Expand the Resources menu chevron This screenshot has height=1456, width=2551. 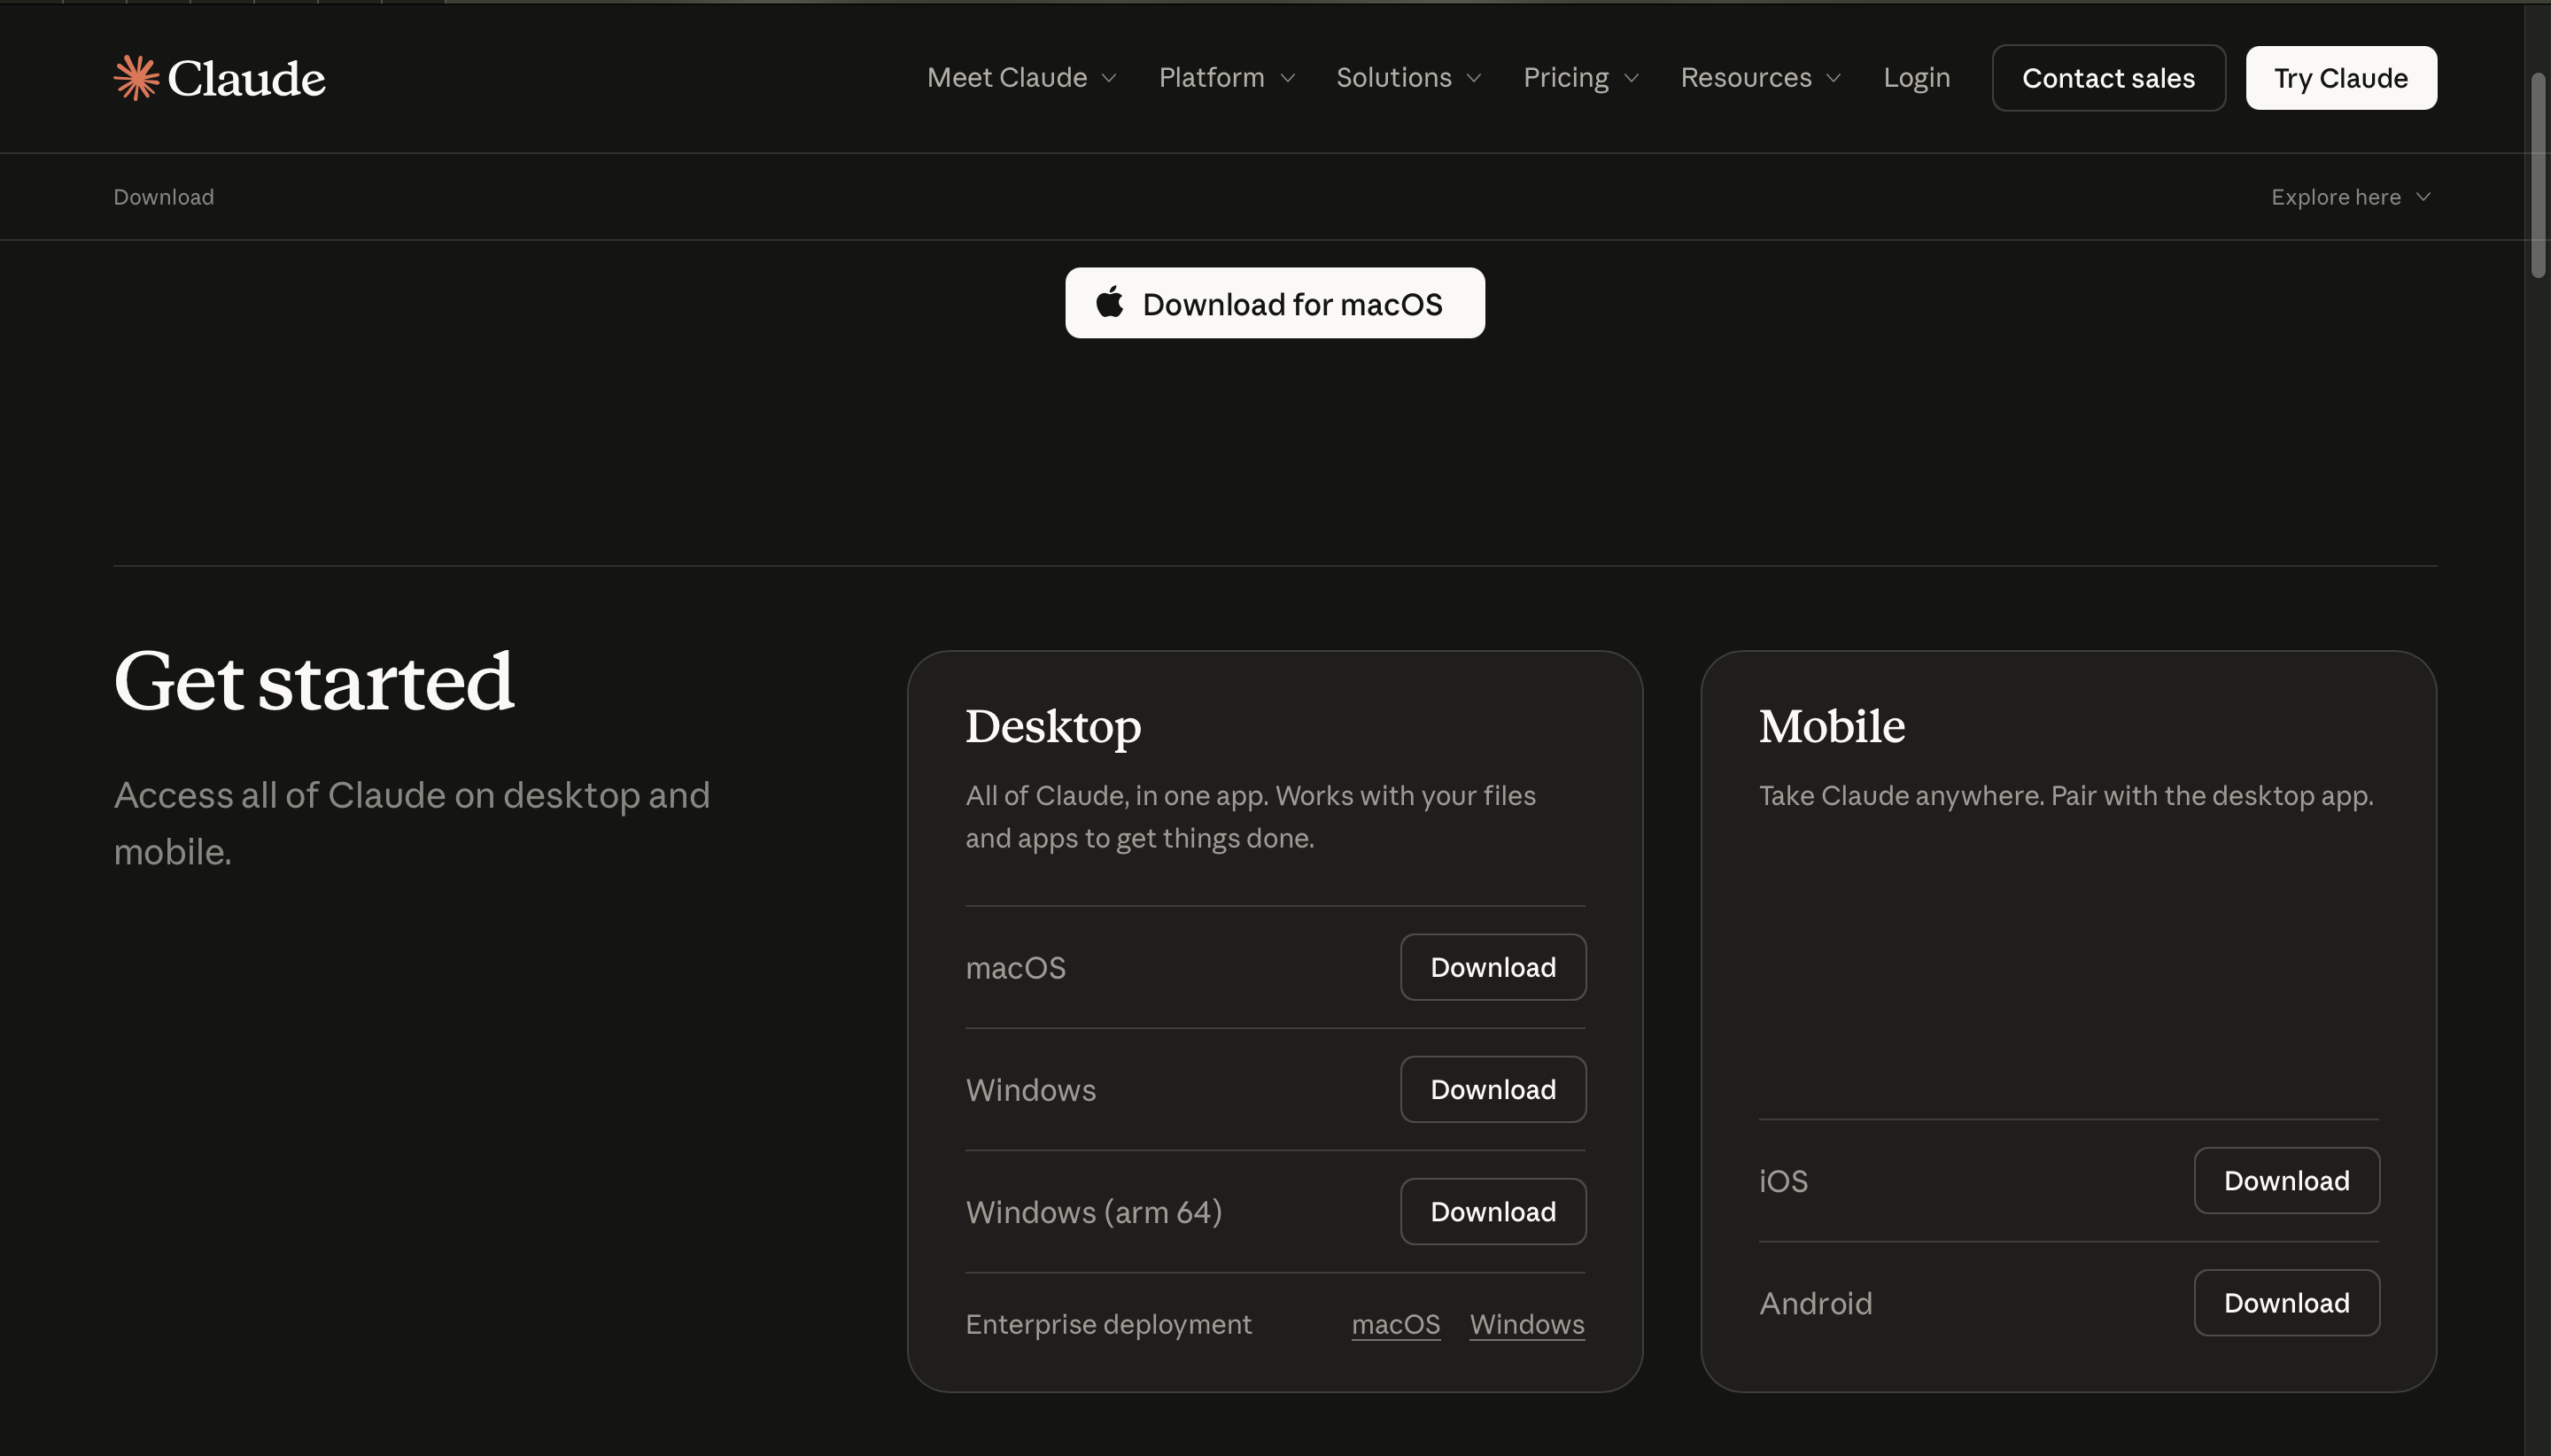click(x=1834, y=78)
